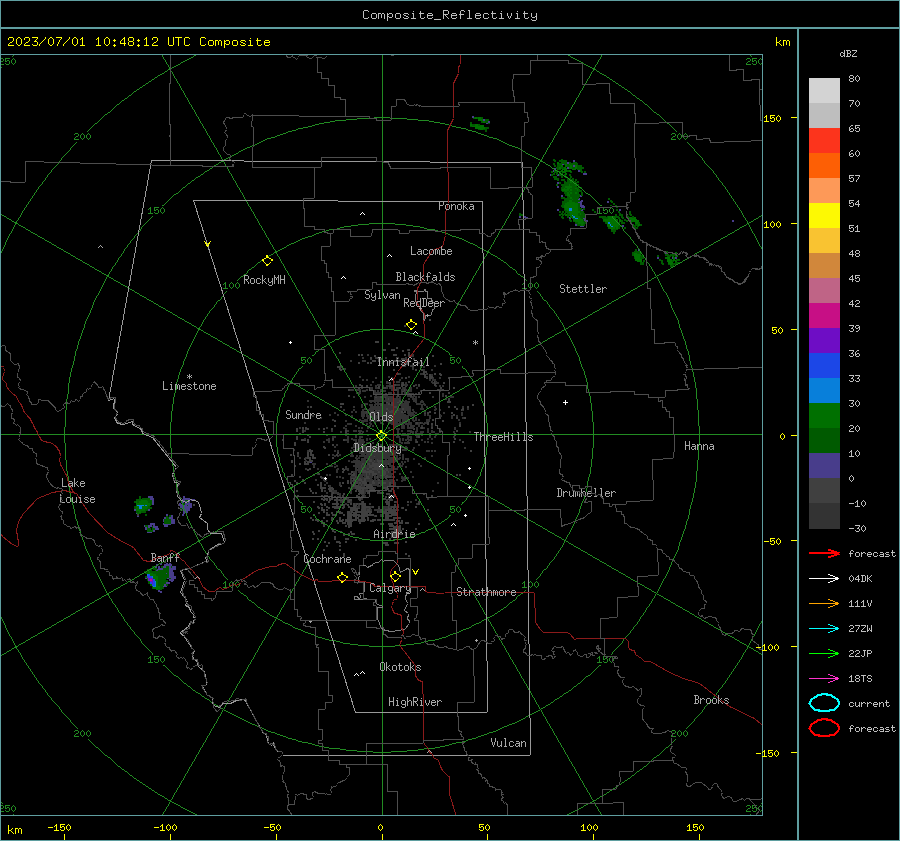The width and height of the screenshot is (900, 841).
Task: Click the Stettler city label
Action: click(583, 289)
